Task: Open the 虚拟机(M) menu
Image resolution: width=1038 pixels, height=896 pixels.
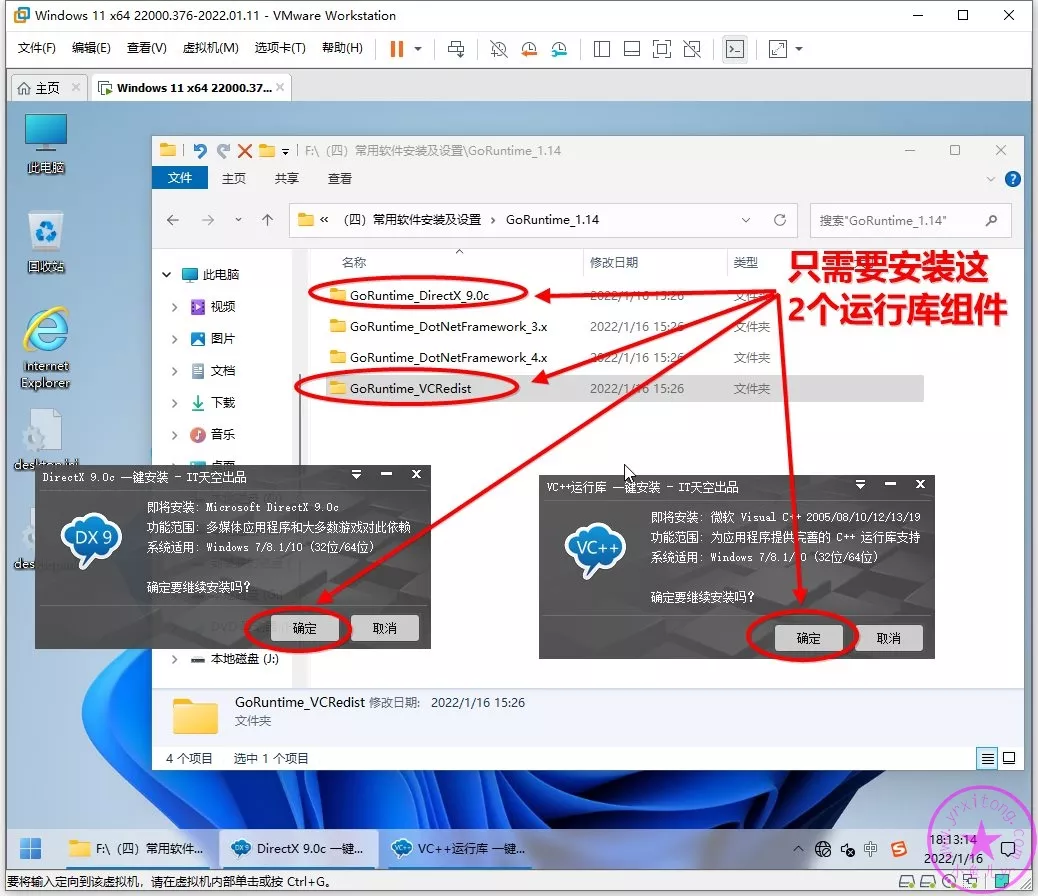Action: tap(210, 48)
